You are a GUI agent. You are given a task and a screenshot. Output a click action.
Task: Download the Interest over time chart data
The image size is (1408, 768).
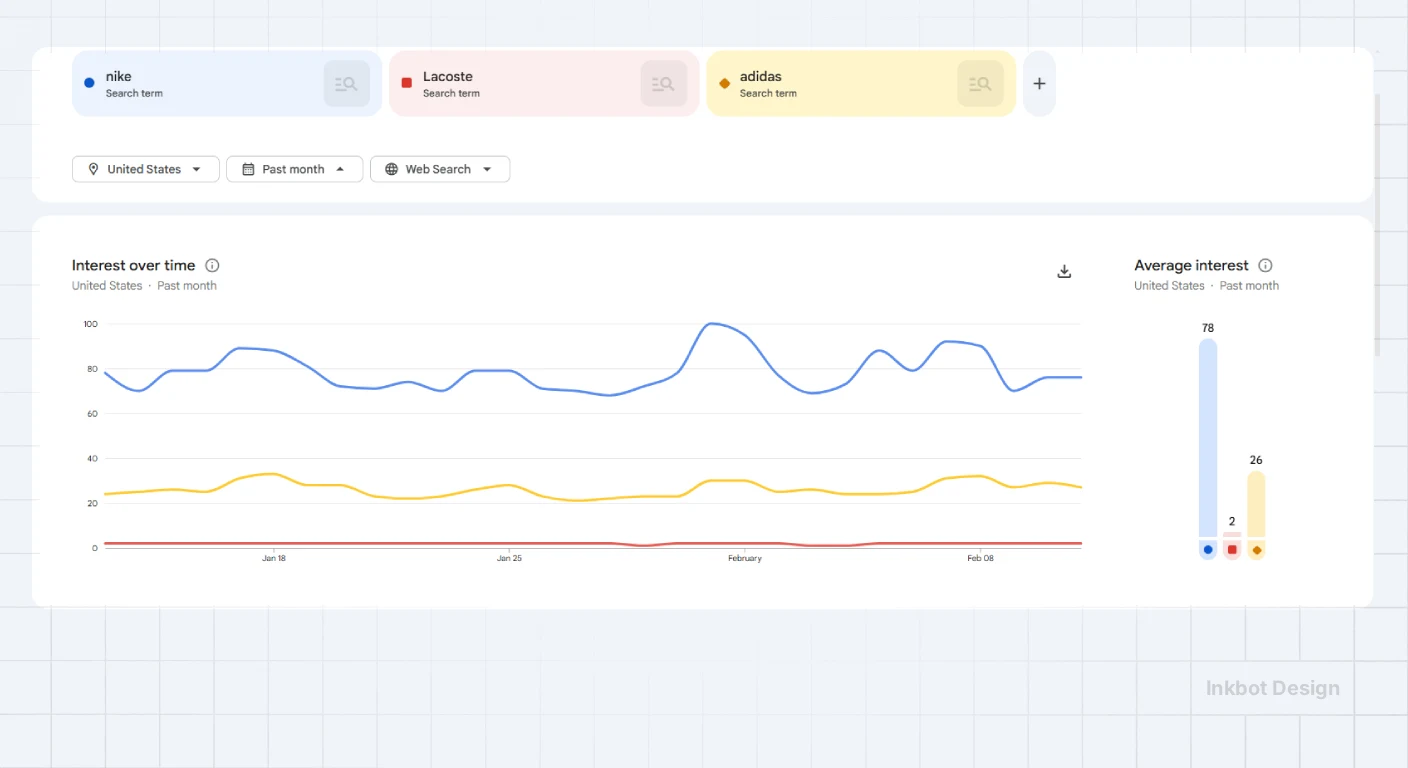click(x=1064, y=271)
